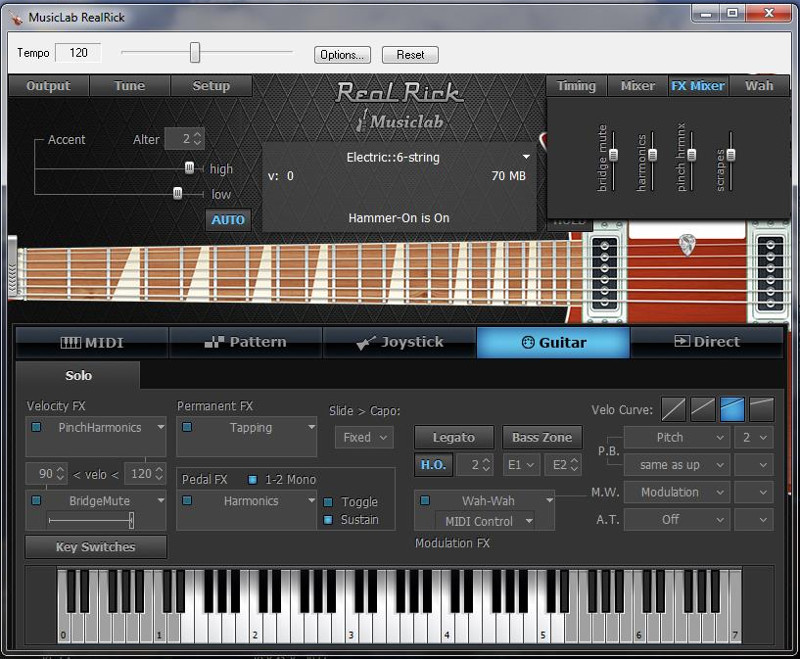Toggle the AUTO accent button
800x659 pixels.
228,220
